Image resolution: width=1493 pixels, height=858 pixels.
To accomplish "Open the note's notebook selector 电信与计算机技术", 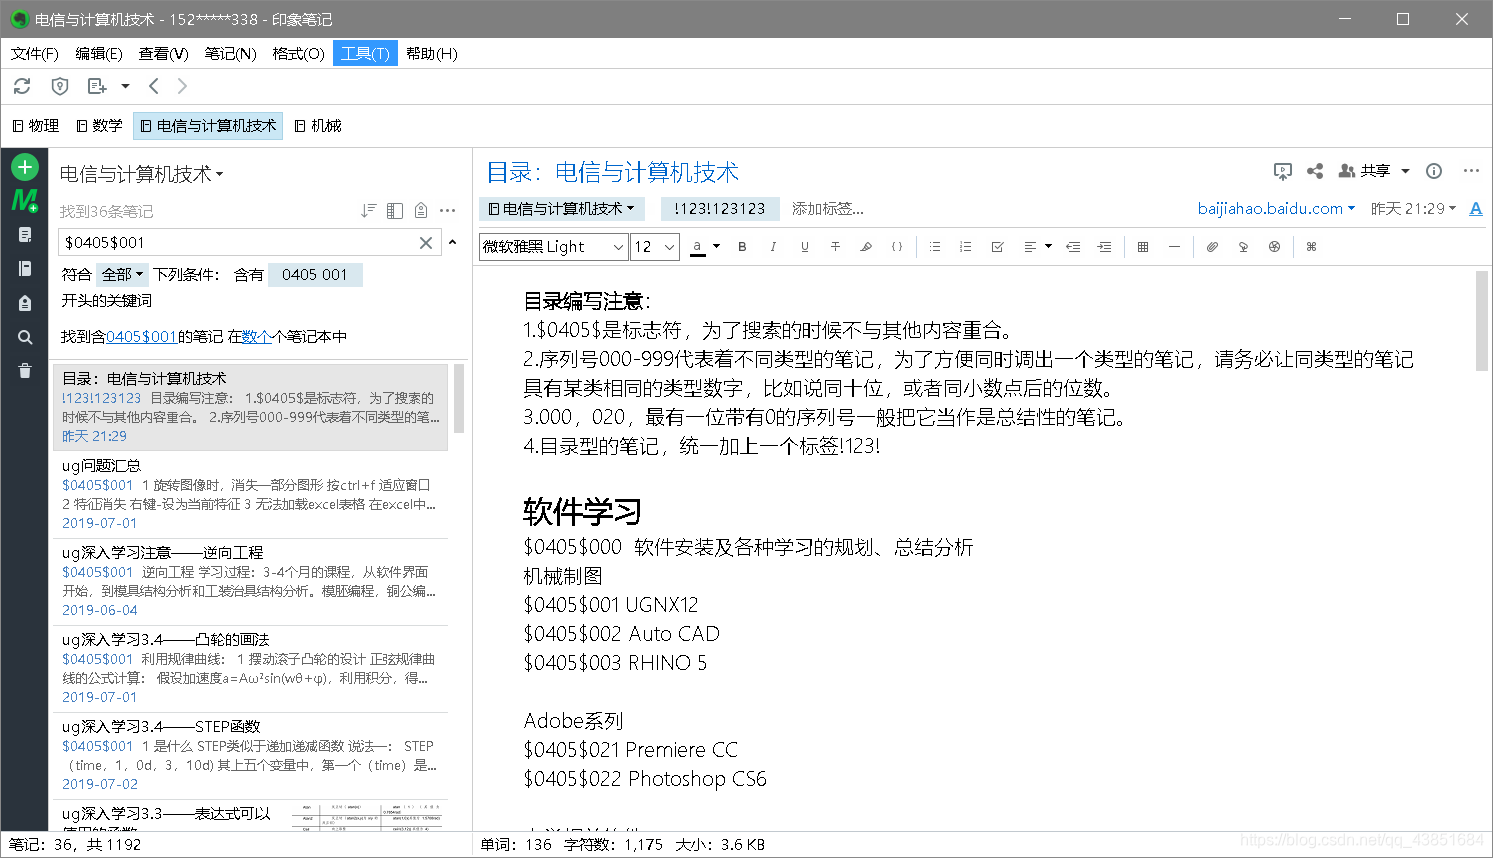I will [562, 209].
